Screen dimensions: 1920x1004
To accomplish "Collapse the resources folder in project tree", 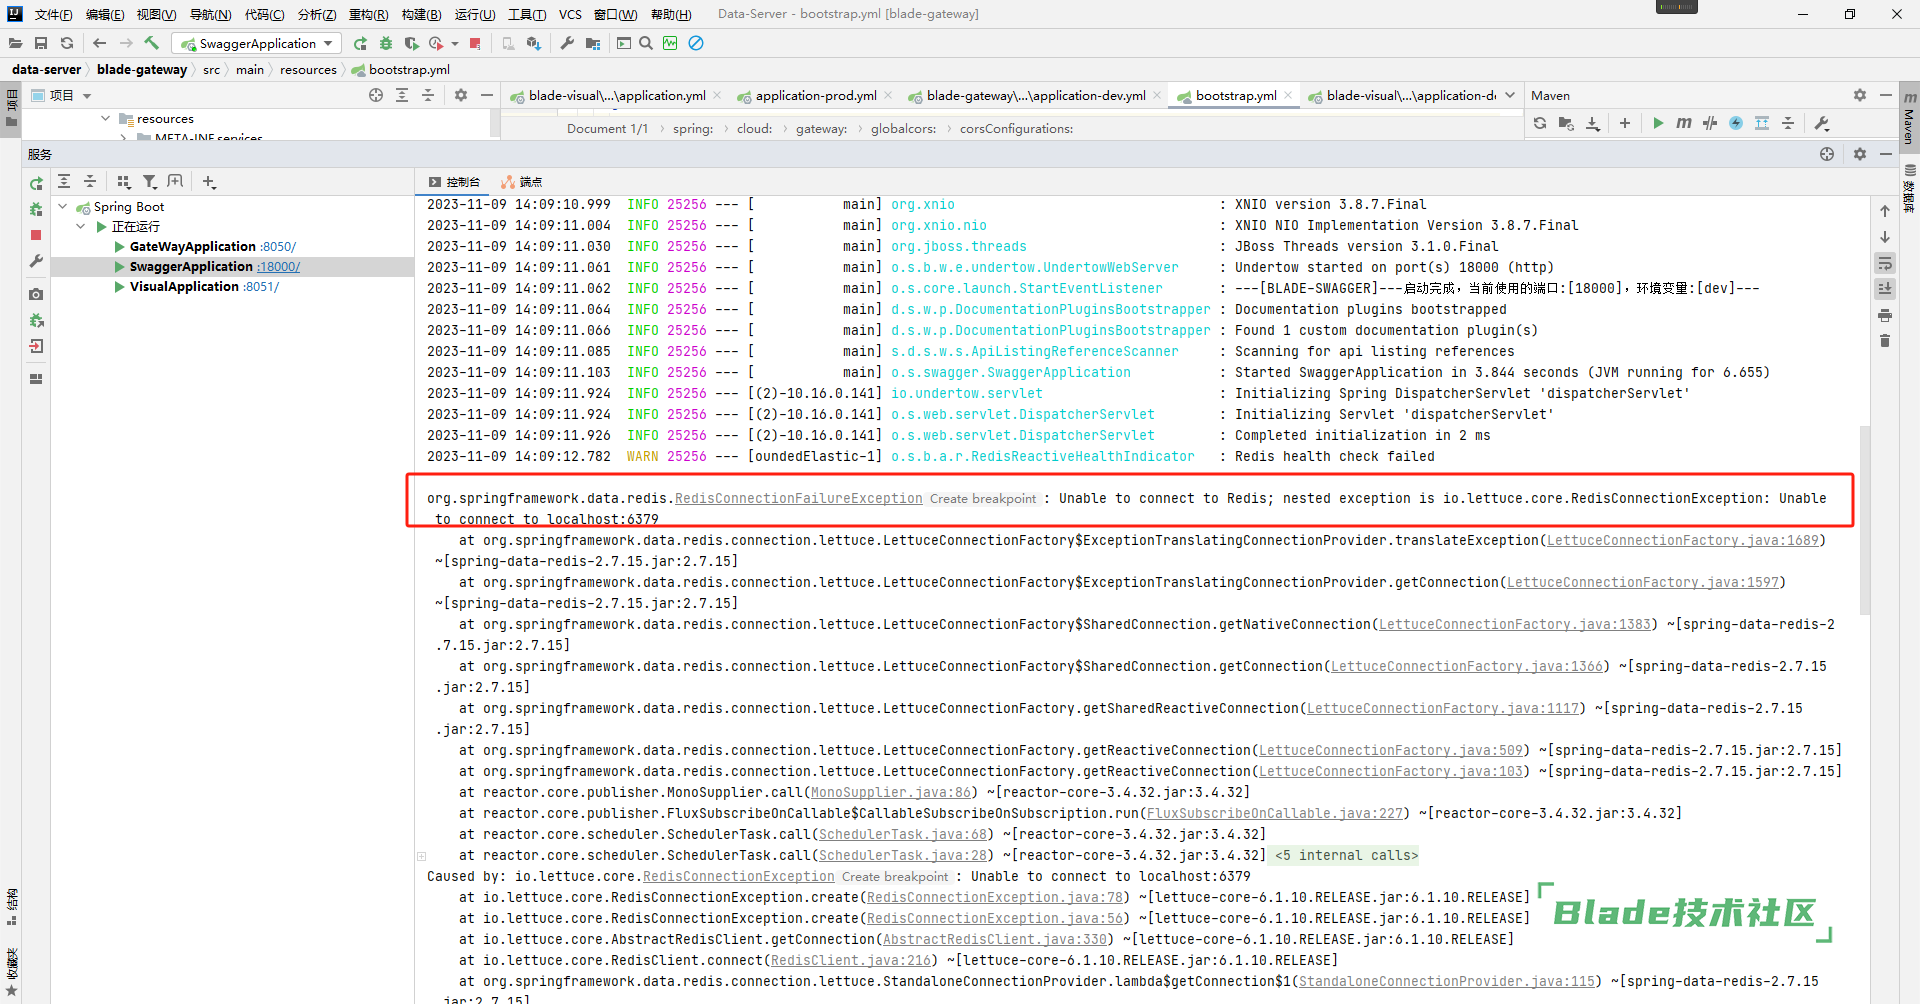I will click(106, 118).
